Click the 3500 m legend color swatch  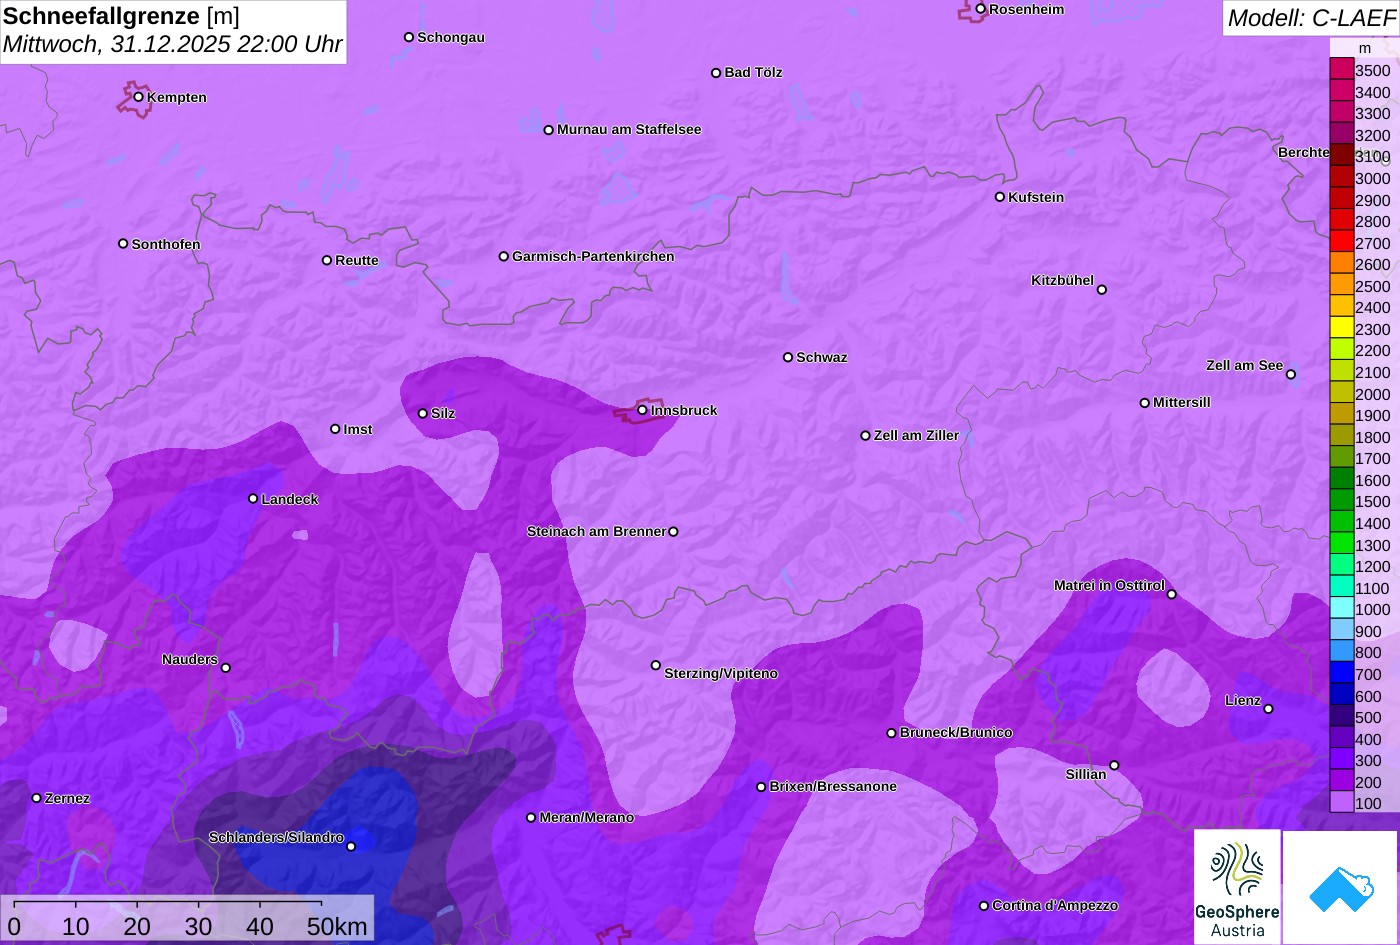pos(1341,70)
